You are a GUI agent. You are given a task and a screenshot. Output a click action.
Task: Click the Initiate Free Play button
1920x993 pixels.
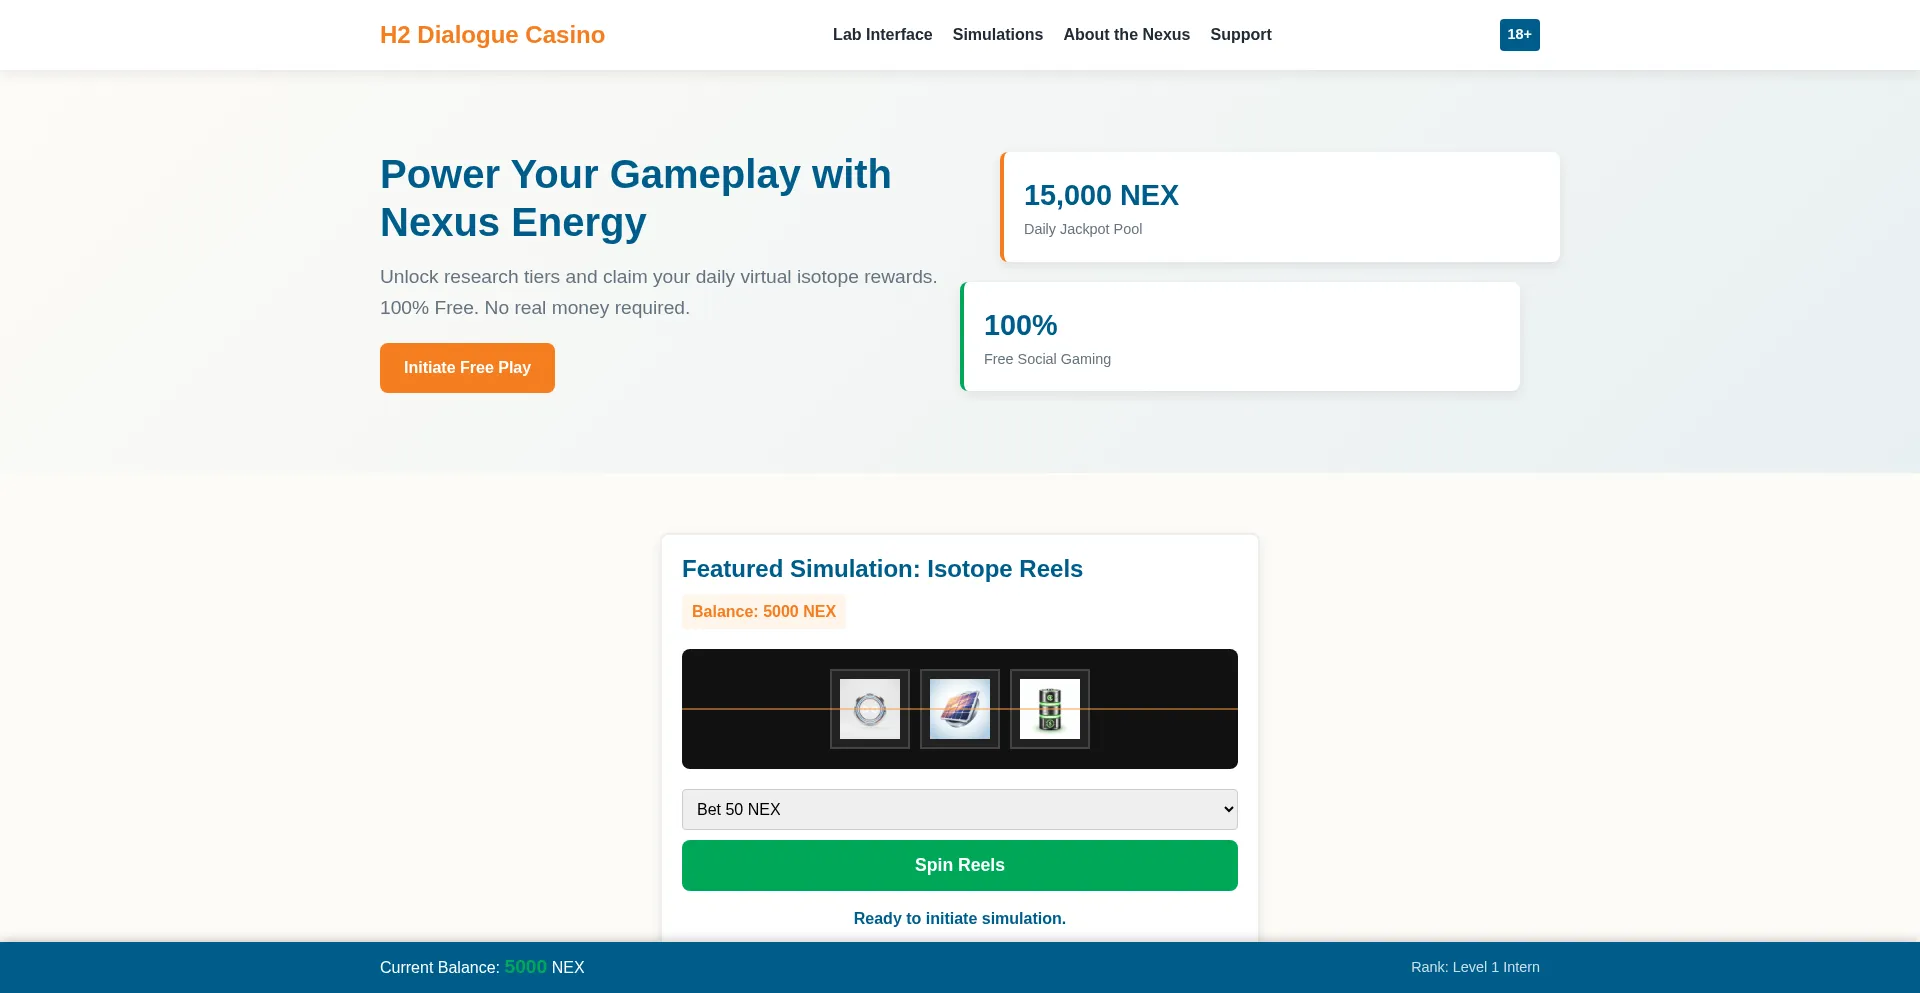click(x=467, y=368)
